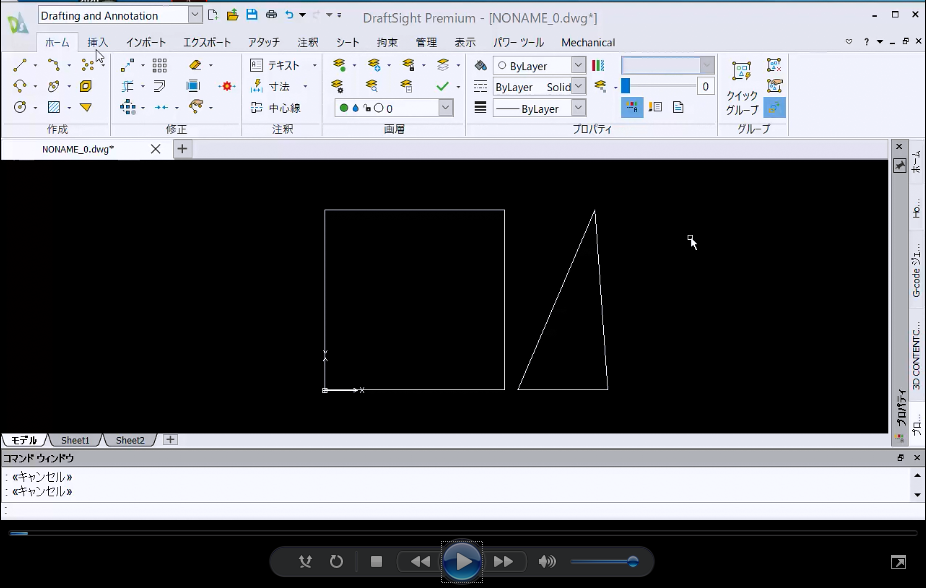Expand the Dimension button dropdown arrow
This screenshot has width=926, height=588.
point(305,86)
